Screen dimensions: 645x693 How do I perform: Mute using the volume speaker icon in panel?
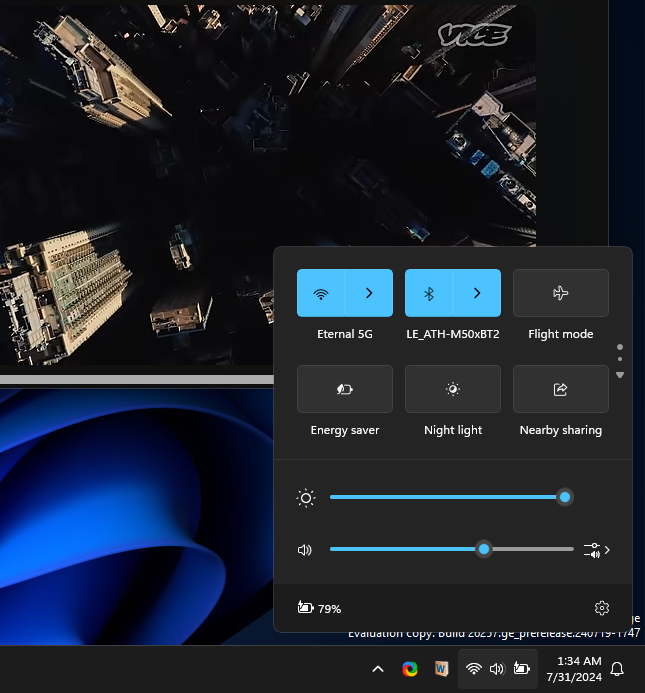(x=305, y=549)
